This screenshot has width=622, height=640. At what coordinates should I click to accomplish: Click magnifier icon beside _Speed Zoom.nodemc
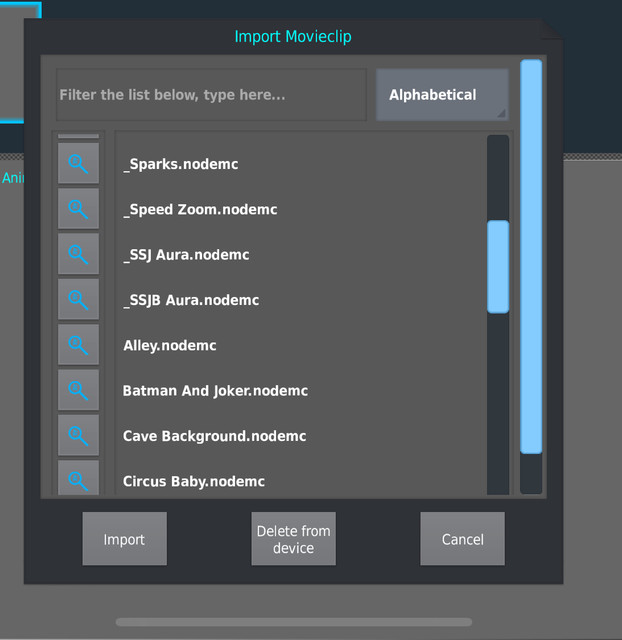point(78,209)
